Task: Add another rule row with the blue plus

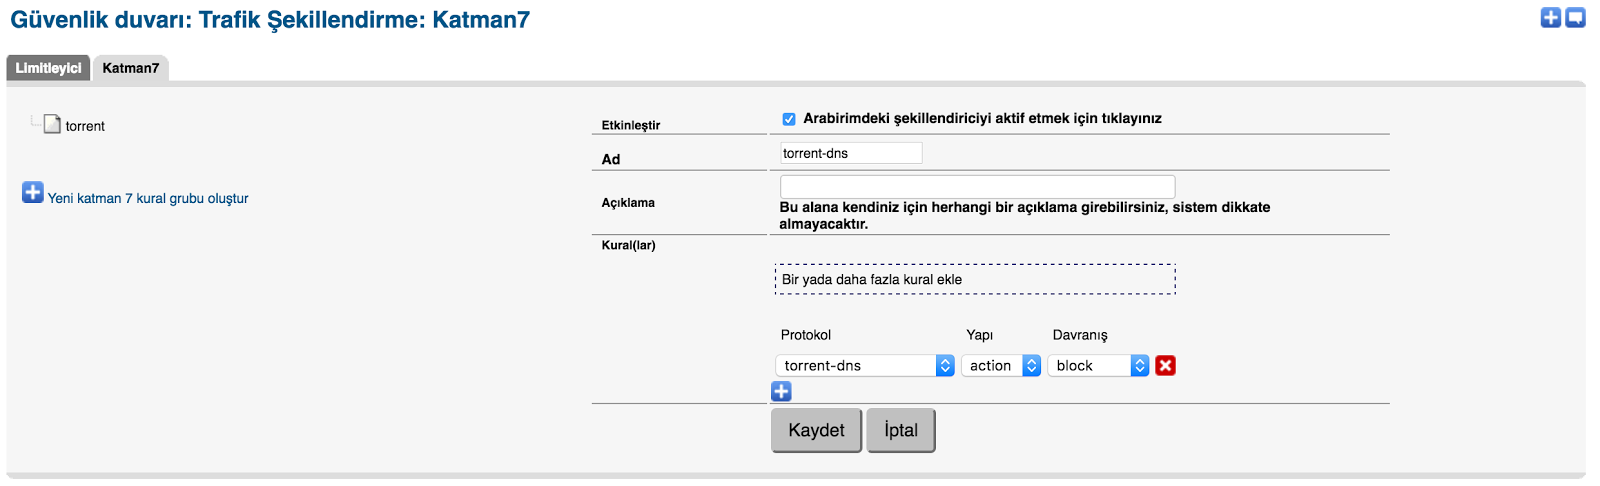Action: click(x=782, y=391)
